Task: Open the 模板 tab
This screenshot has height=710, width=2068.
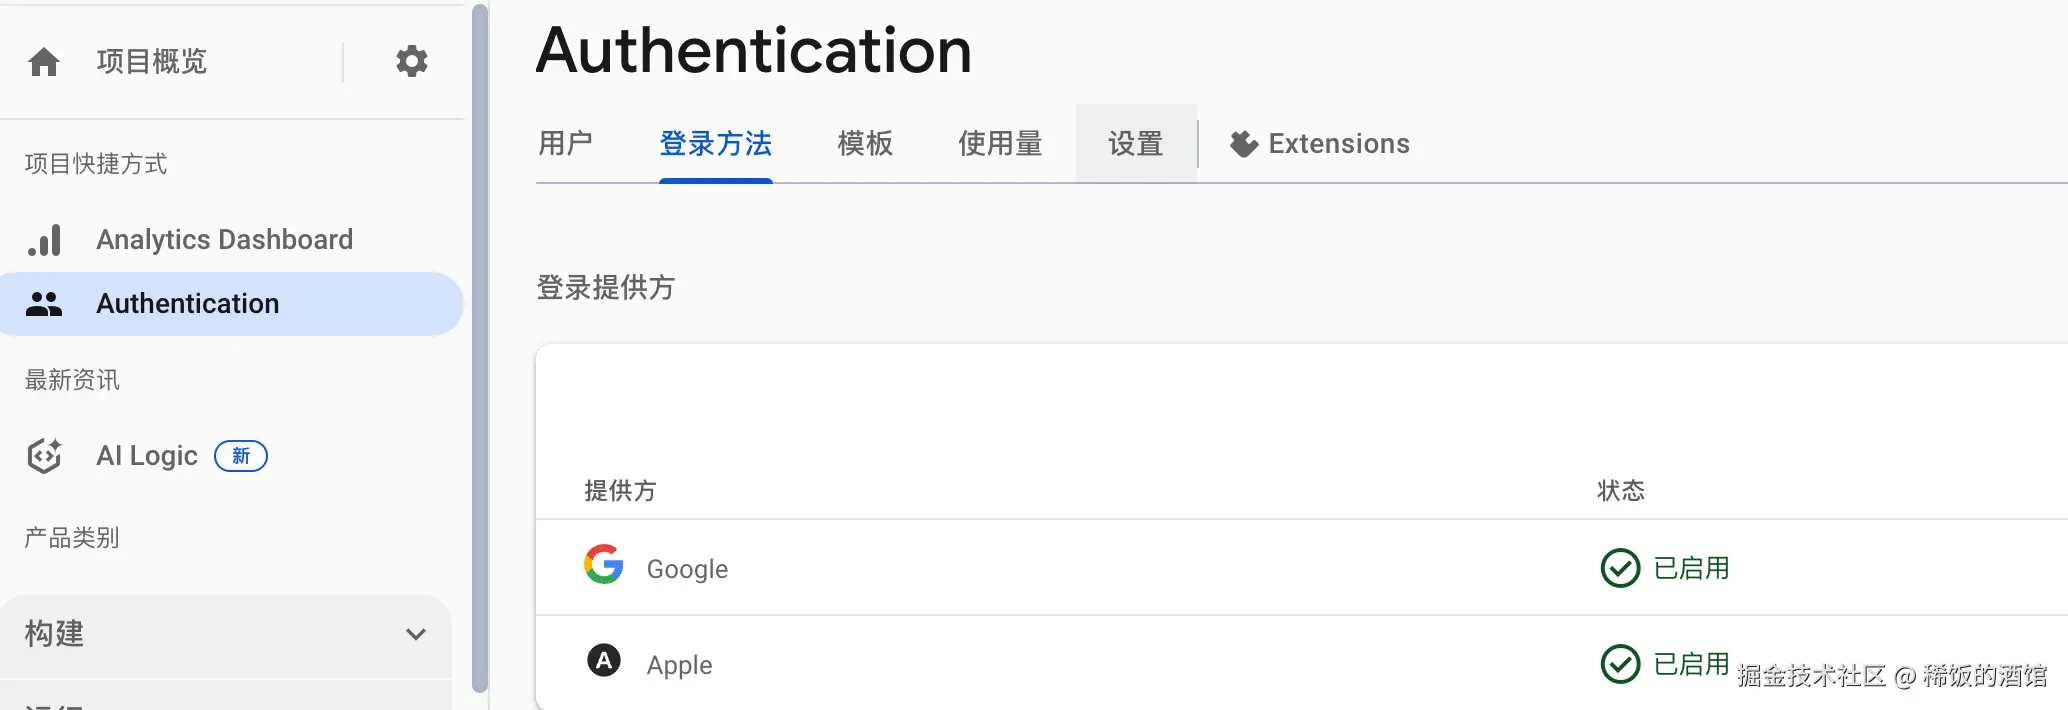Action: (x=865, y=144)
